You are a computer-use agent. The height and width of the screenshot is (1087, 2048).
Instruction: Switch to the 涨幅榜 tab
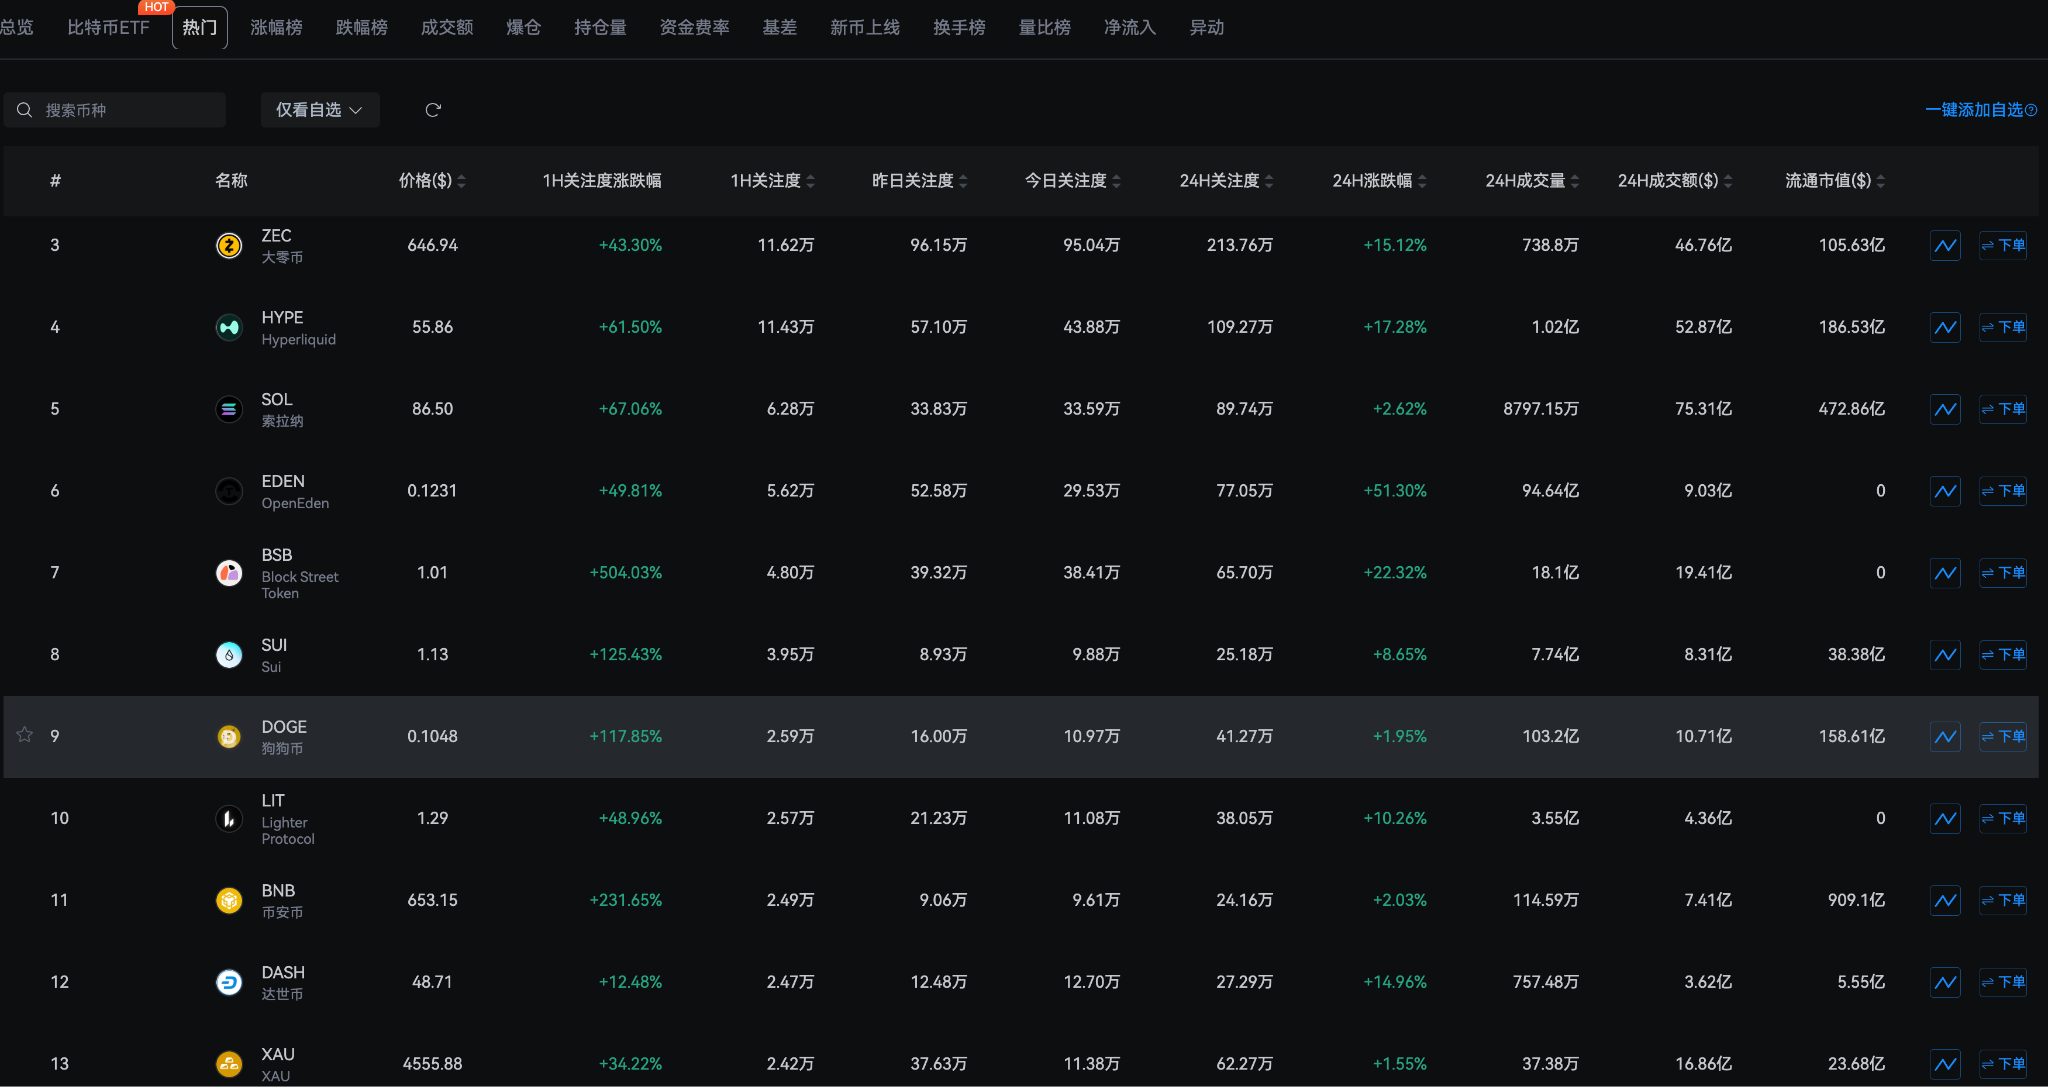coord(276,28)
